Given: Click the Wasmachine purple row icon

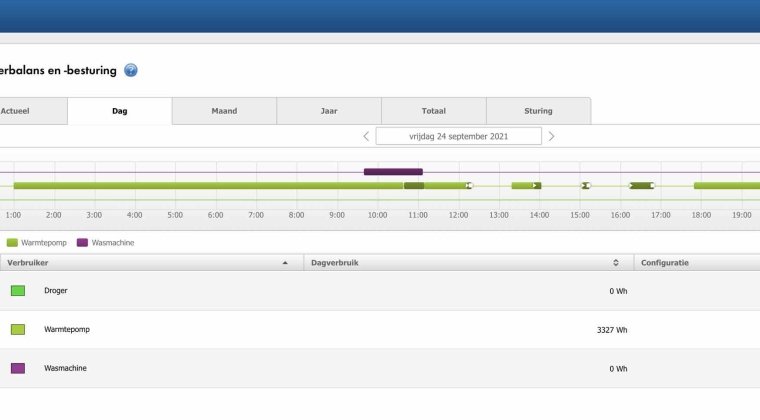Looking at the screenshot, I should point(18,368).
